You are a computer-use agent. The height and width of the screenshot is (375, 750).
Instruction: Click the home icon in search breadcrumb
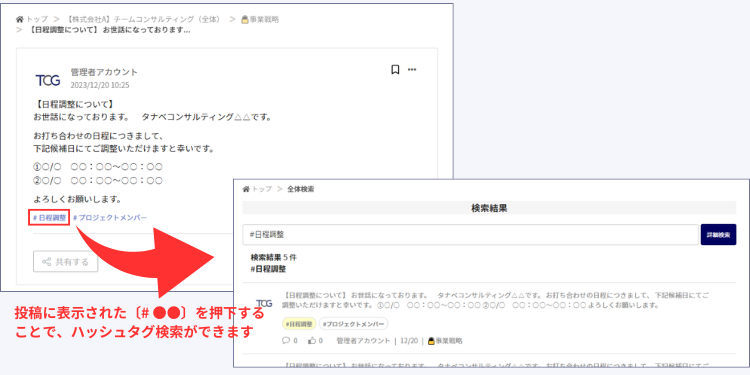tap(246, 189)
